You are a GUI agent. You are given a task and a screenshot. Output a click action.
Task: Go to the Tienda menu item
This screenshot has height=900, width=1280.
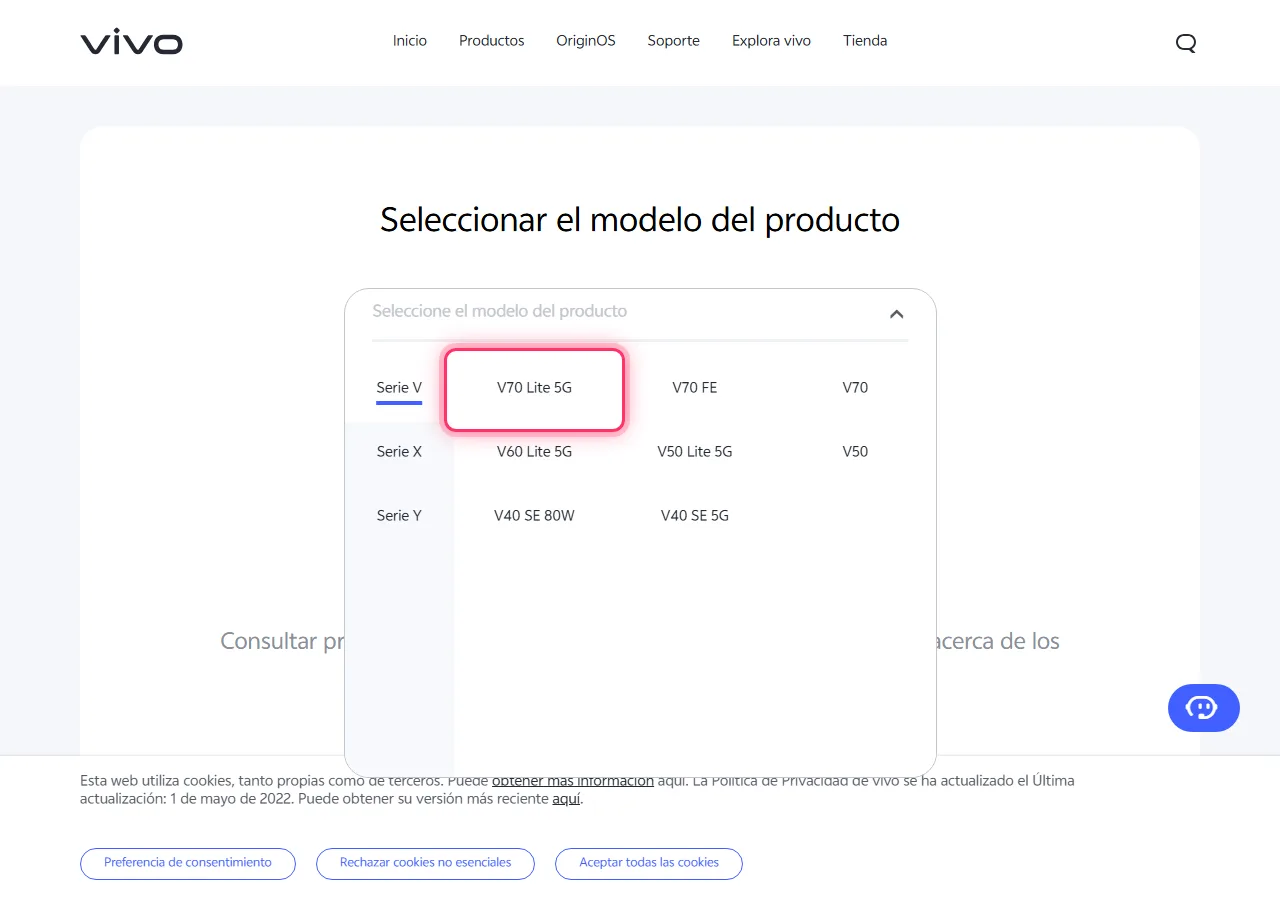click(865, 41)
